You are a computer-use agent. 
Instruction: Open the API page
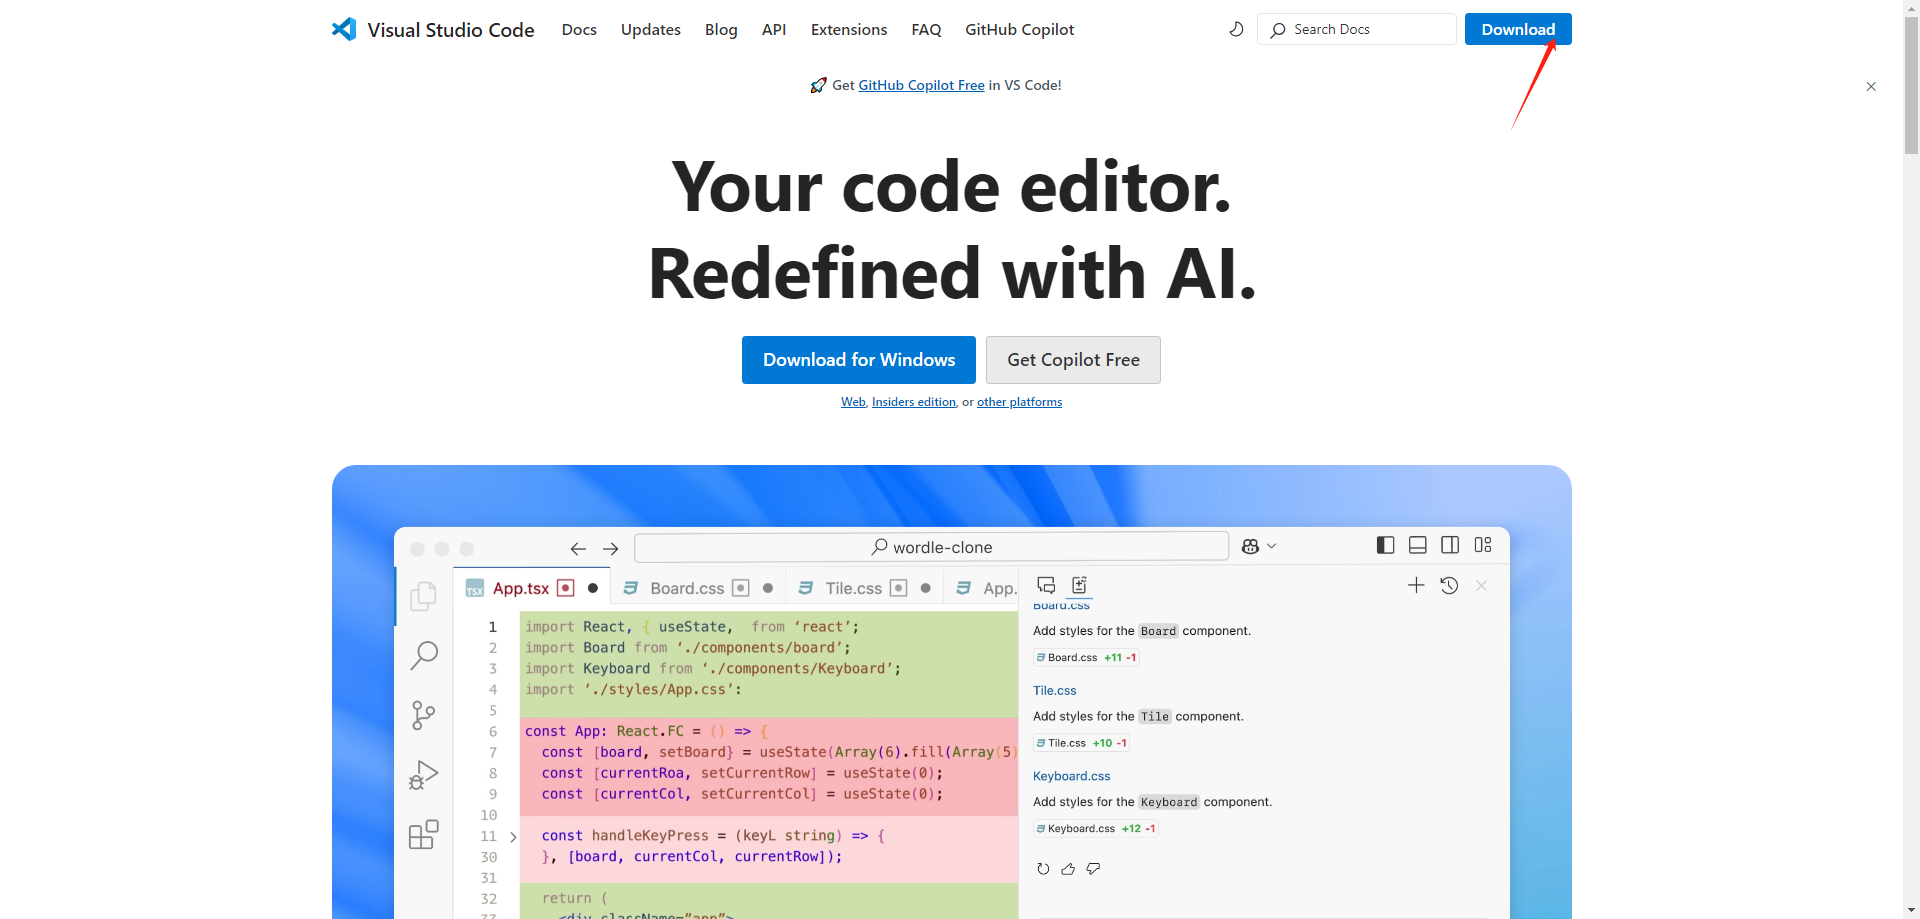coord(774,30)
